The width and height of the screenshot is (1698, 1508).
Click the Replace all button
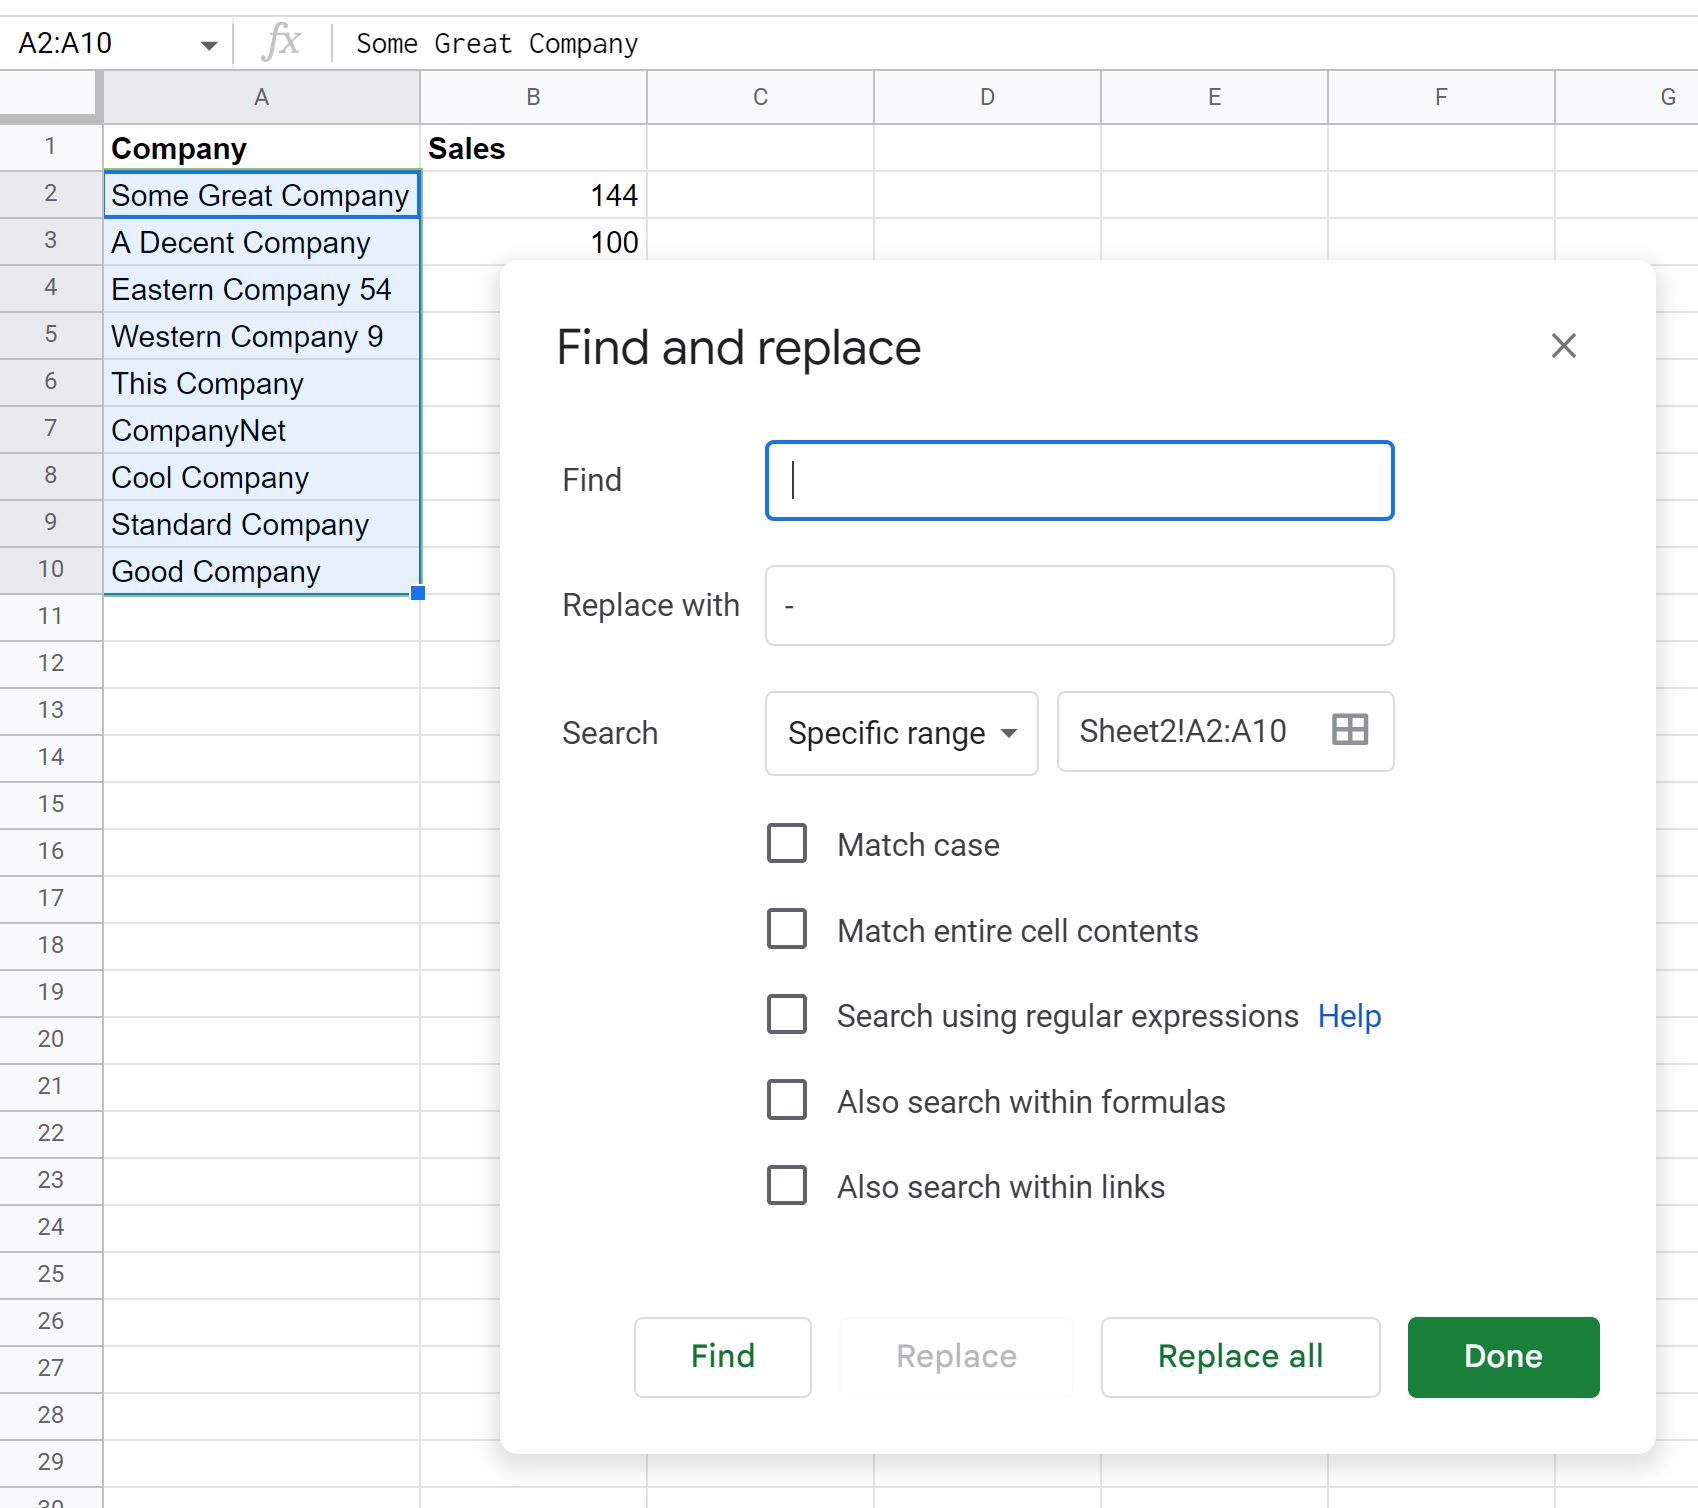click(1240, 1356)
